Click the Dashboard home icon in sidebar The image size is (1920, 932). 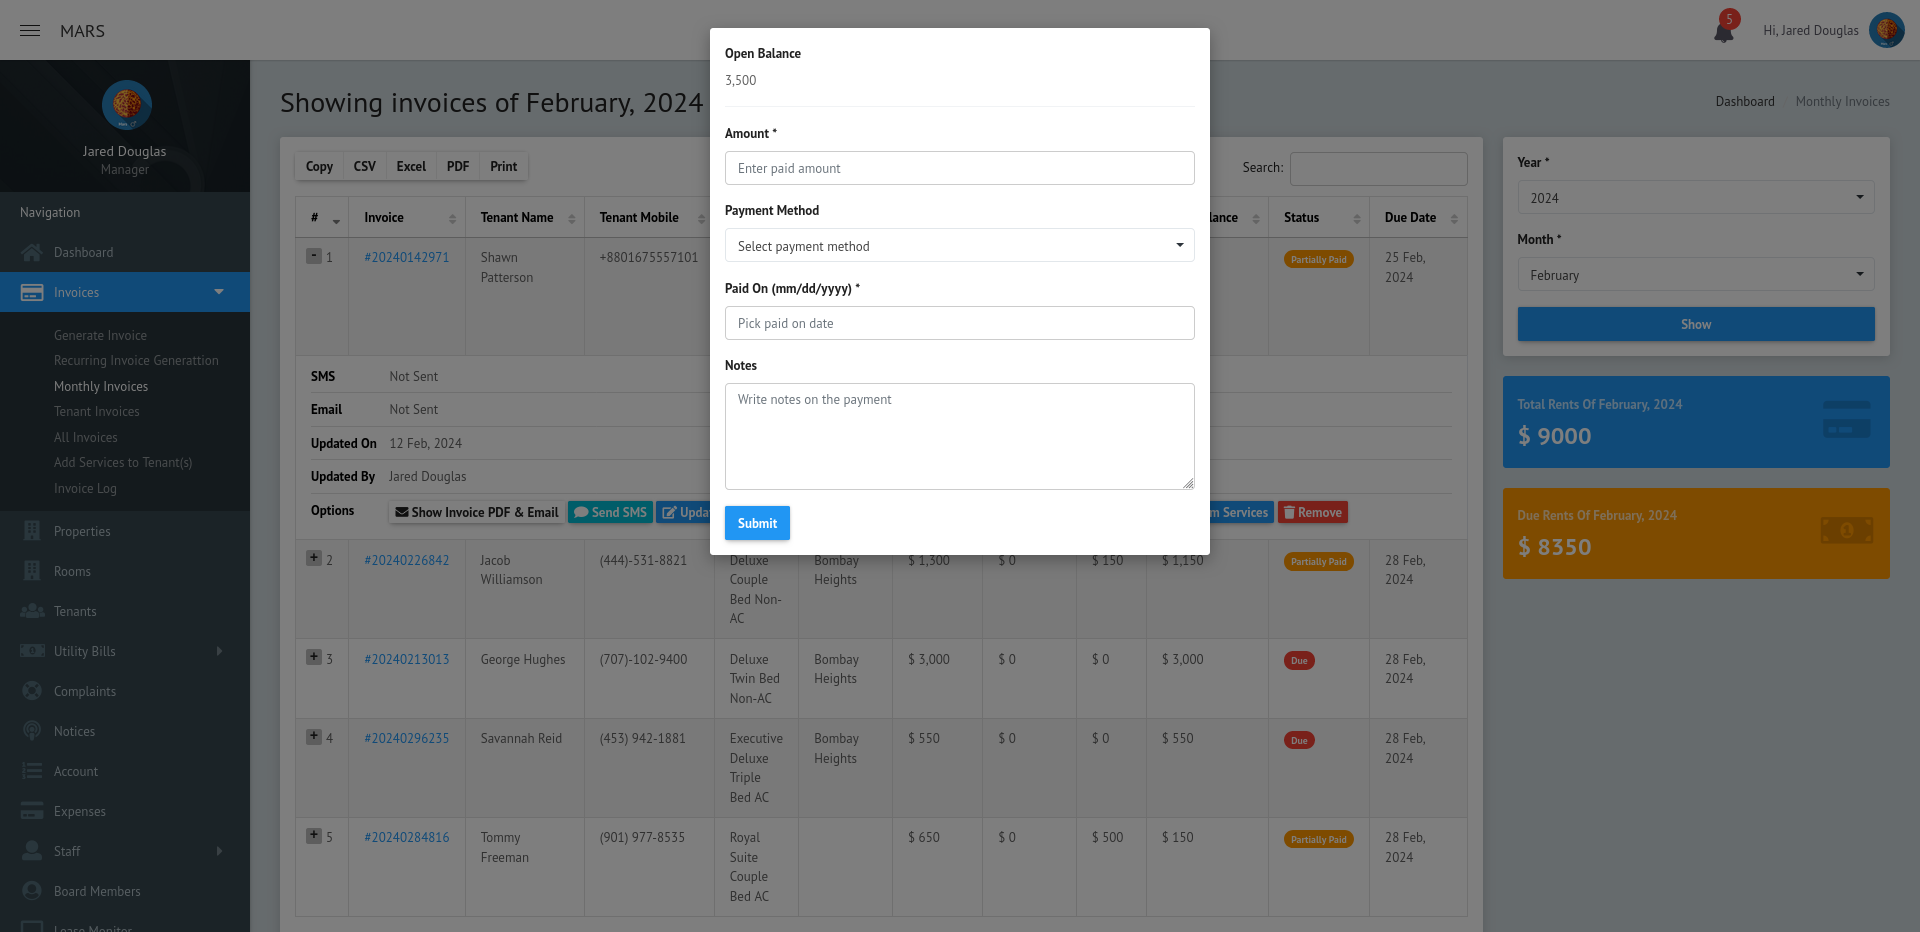(32, 252)
